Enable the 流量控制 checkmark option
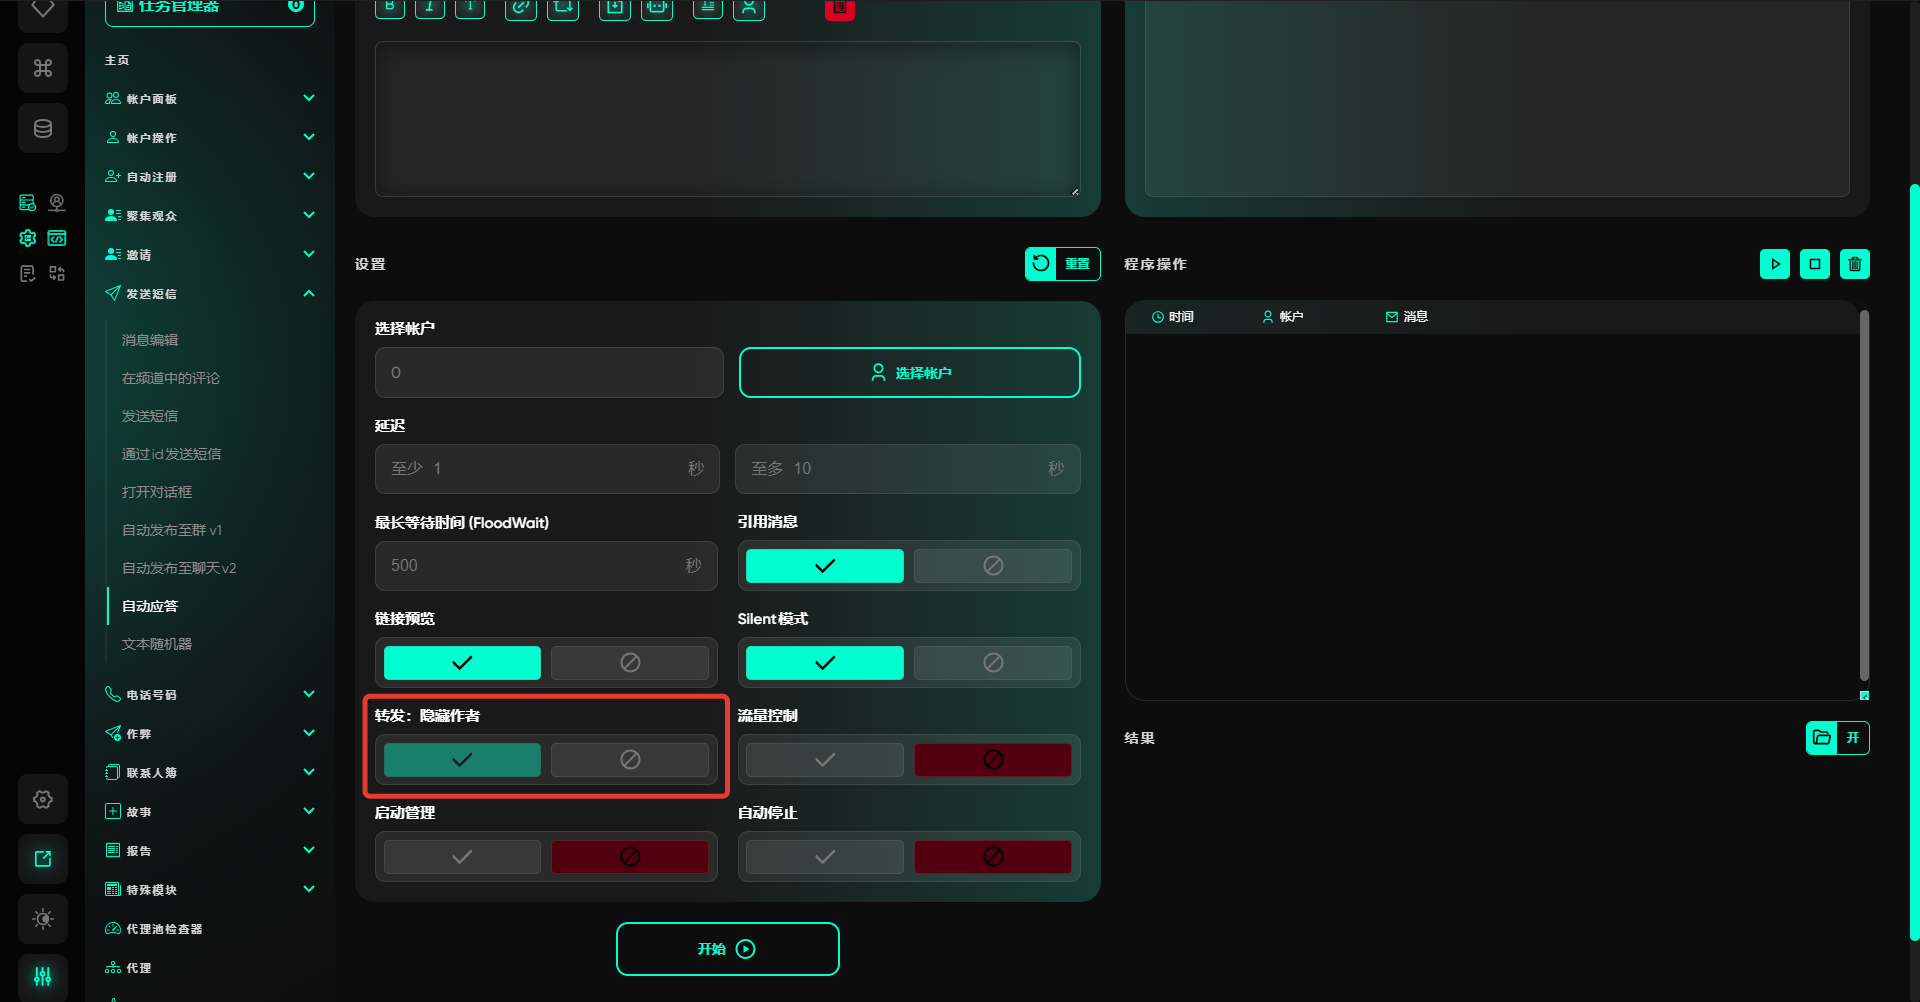This screenshot has width=1920, height=1002. pyautogui.click(x=824, y=760)
